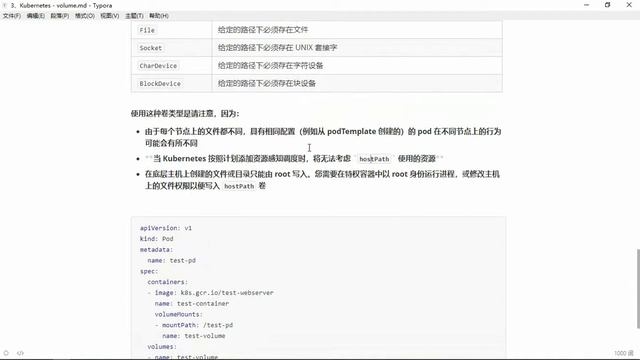The width and height of the screenshot is (640, 360).
Task: Click the code line kind: Pod
Action: (x=157, y=239)
